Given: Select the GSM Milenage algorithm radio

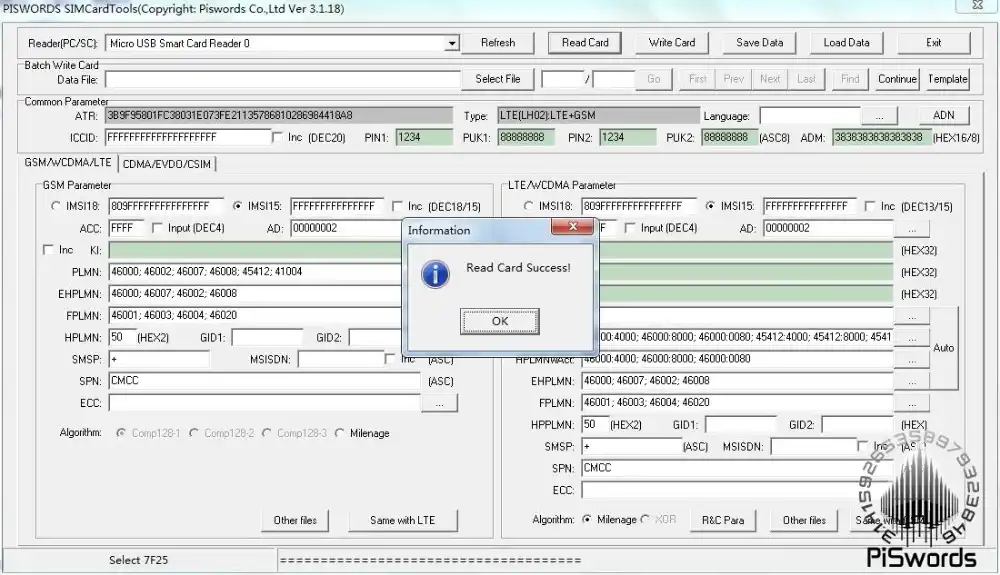Looking at the screenshot, I should click(x=339, y=433).
